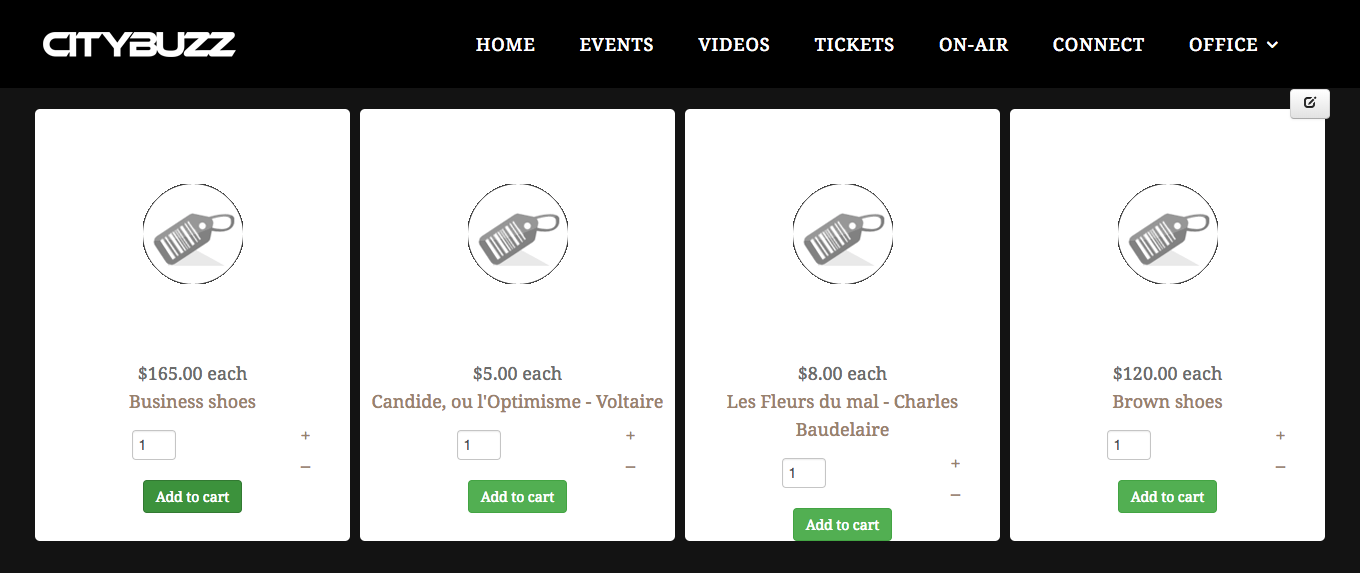Add Business shoes to cart

tap(193, 497)
